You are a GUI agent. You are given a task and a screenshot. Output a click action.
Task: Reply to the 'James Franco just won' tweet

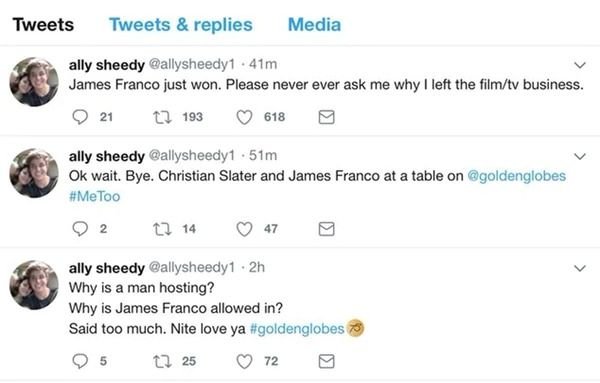coord(80,117)
